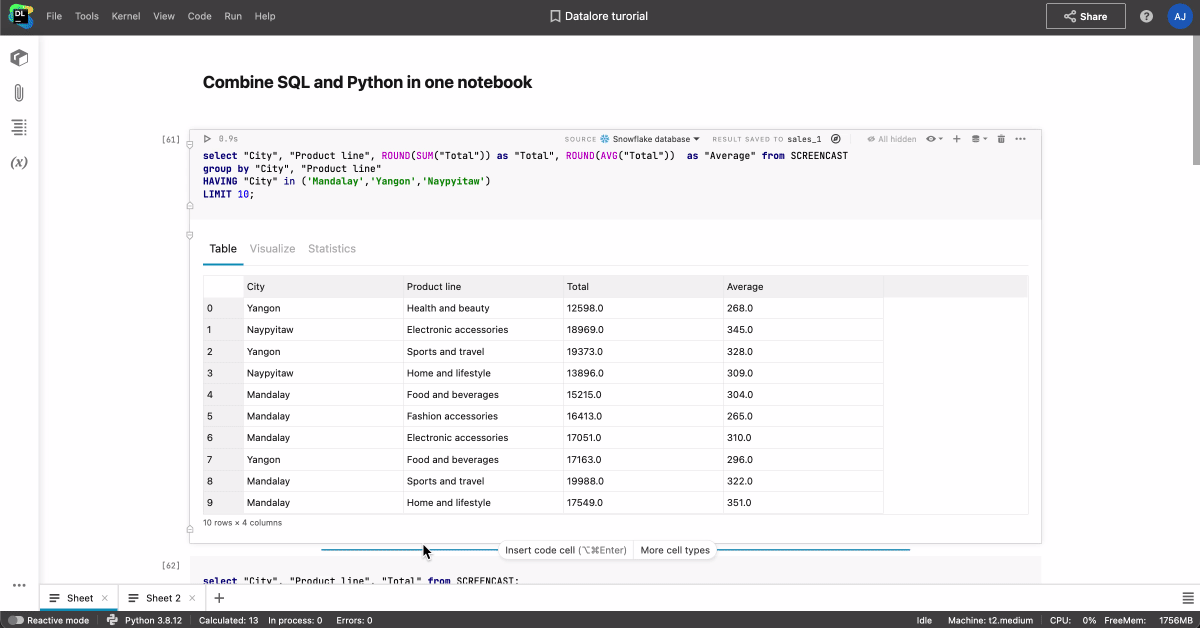
Task: Click the bookmark icon next to notebook title
Action: pyautogui.click(x=555, y=16)
